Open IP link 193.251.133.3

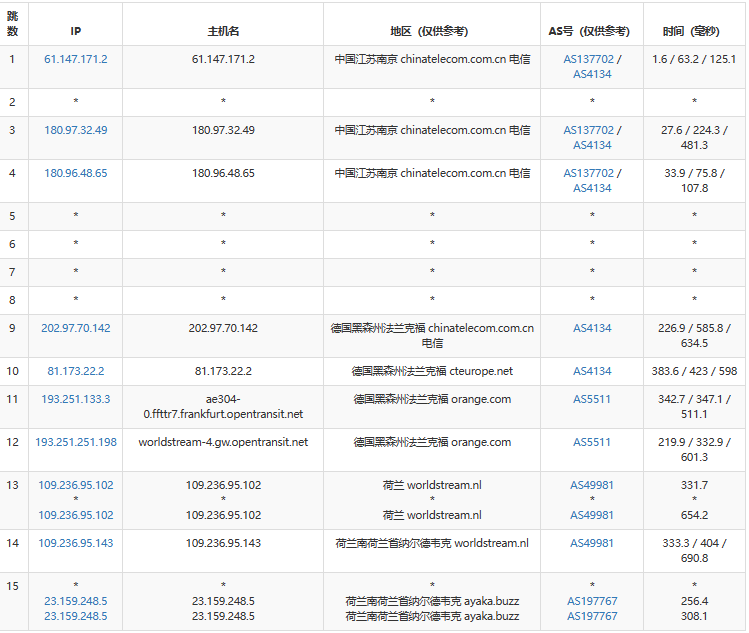(75, 399)
